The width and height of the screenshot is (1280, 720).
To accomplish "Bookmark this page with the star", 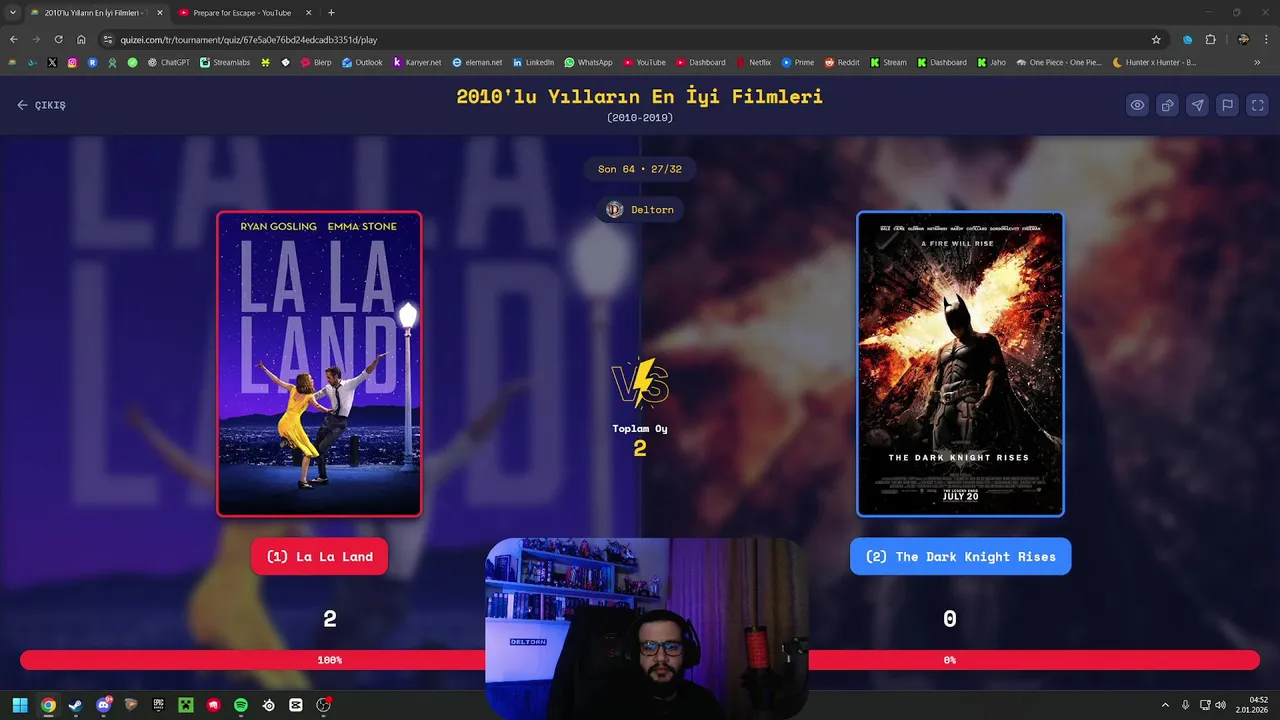I will pos(1156,40).
